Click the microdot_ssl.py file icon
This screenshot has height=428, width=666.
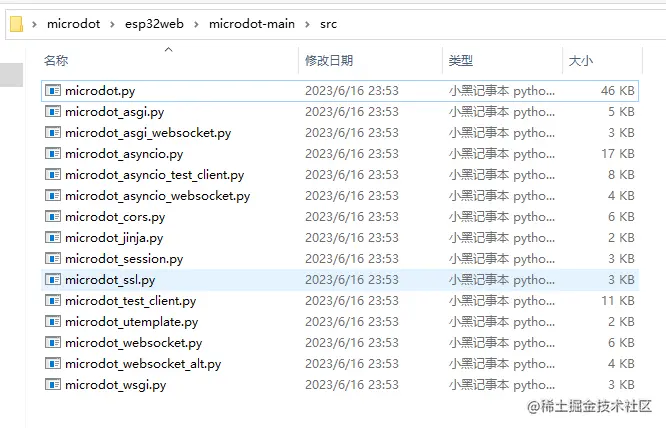53,279
